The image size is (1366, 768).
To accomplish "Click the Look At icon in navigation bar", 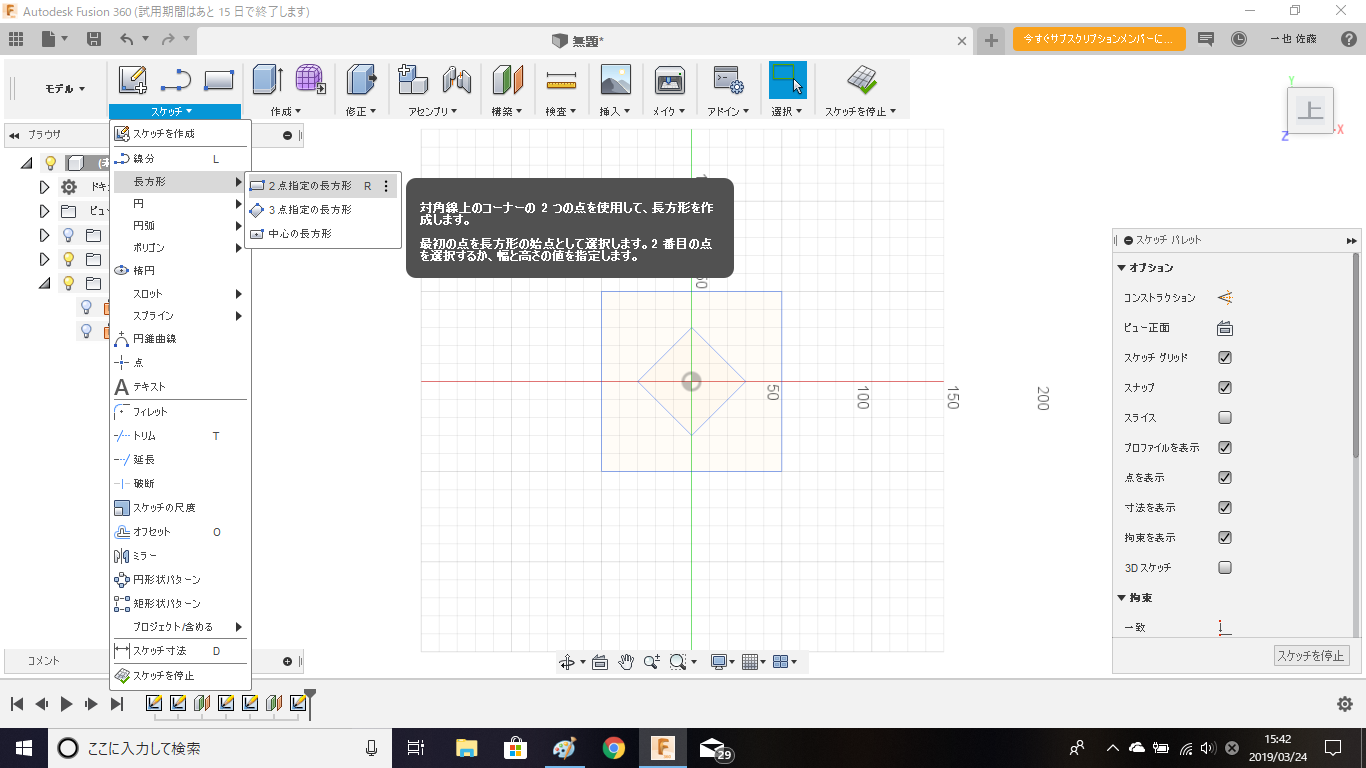I will pos(600,662).
